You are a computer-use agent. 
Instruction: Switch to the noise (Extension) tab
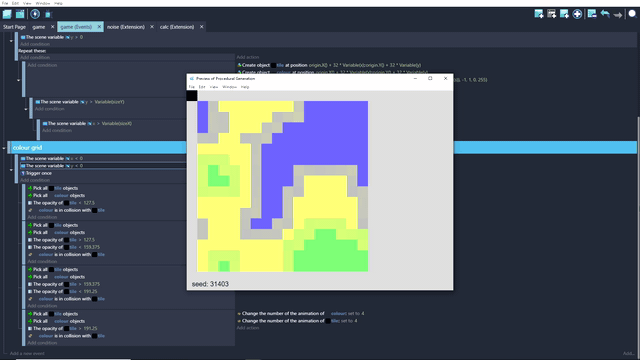point(126,27)
